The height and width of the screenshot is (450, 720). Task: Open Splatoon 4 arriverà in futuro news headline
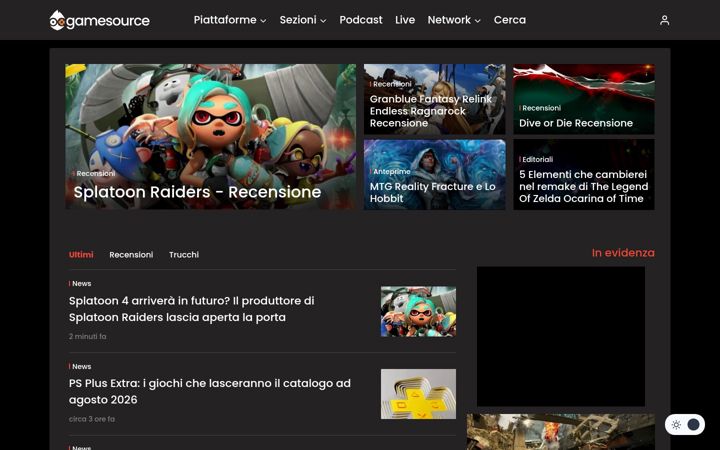click(x=191, y=309)
